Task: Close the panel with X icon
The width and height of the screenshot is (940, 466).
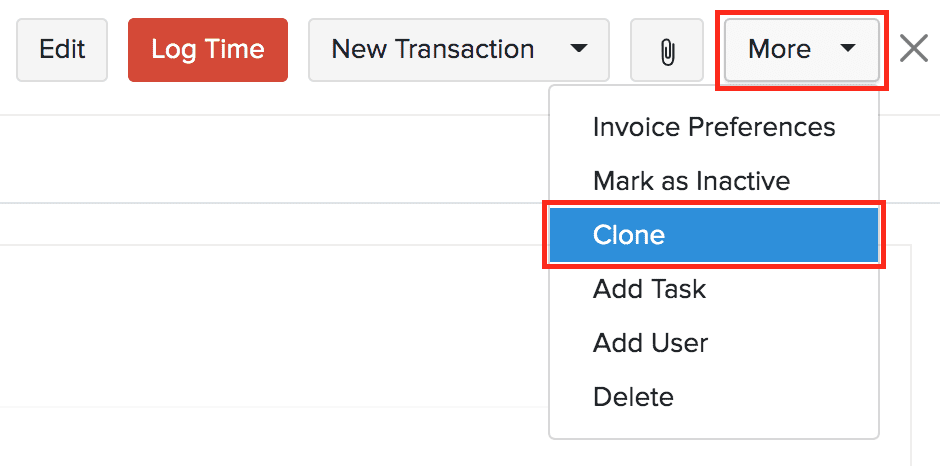Action: 914,48
